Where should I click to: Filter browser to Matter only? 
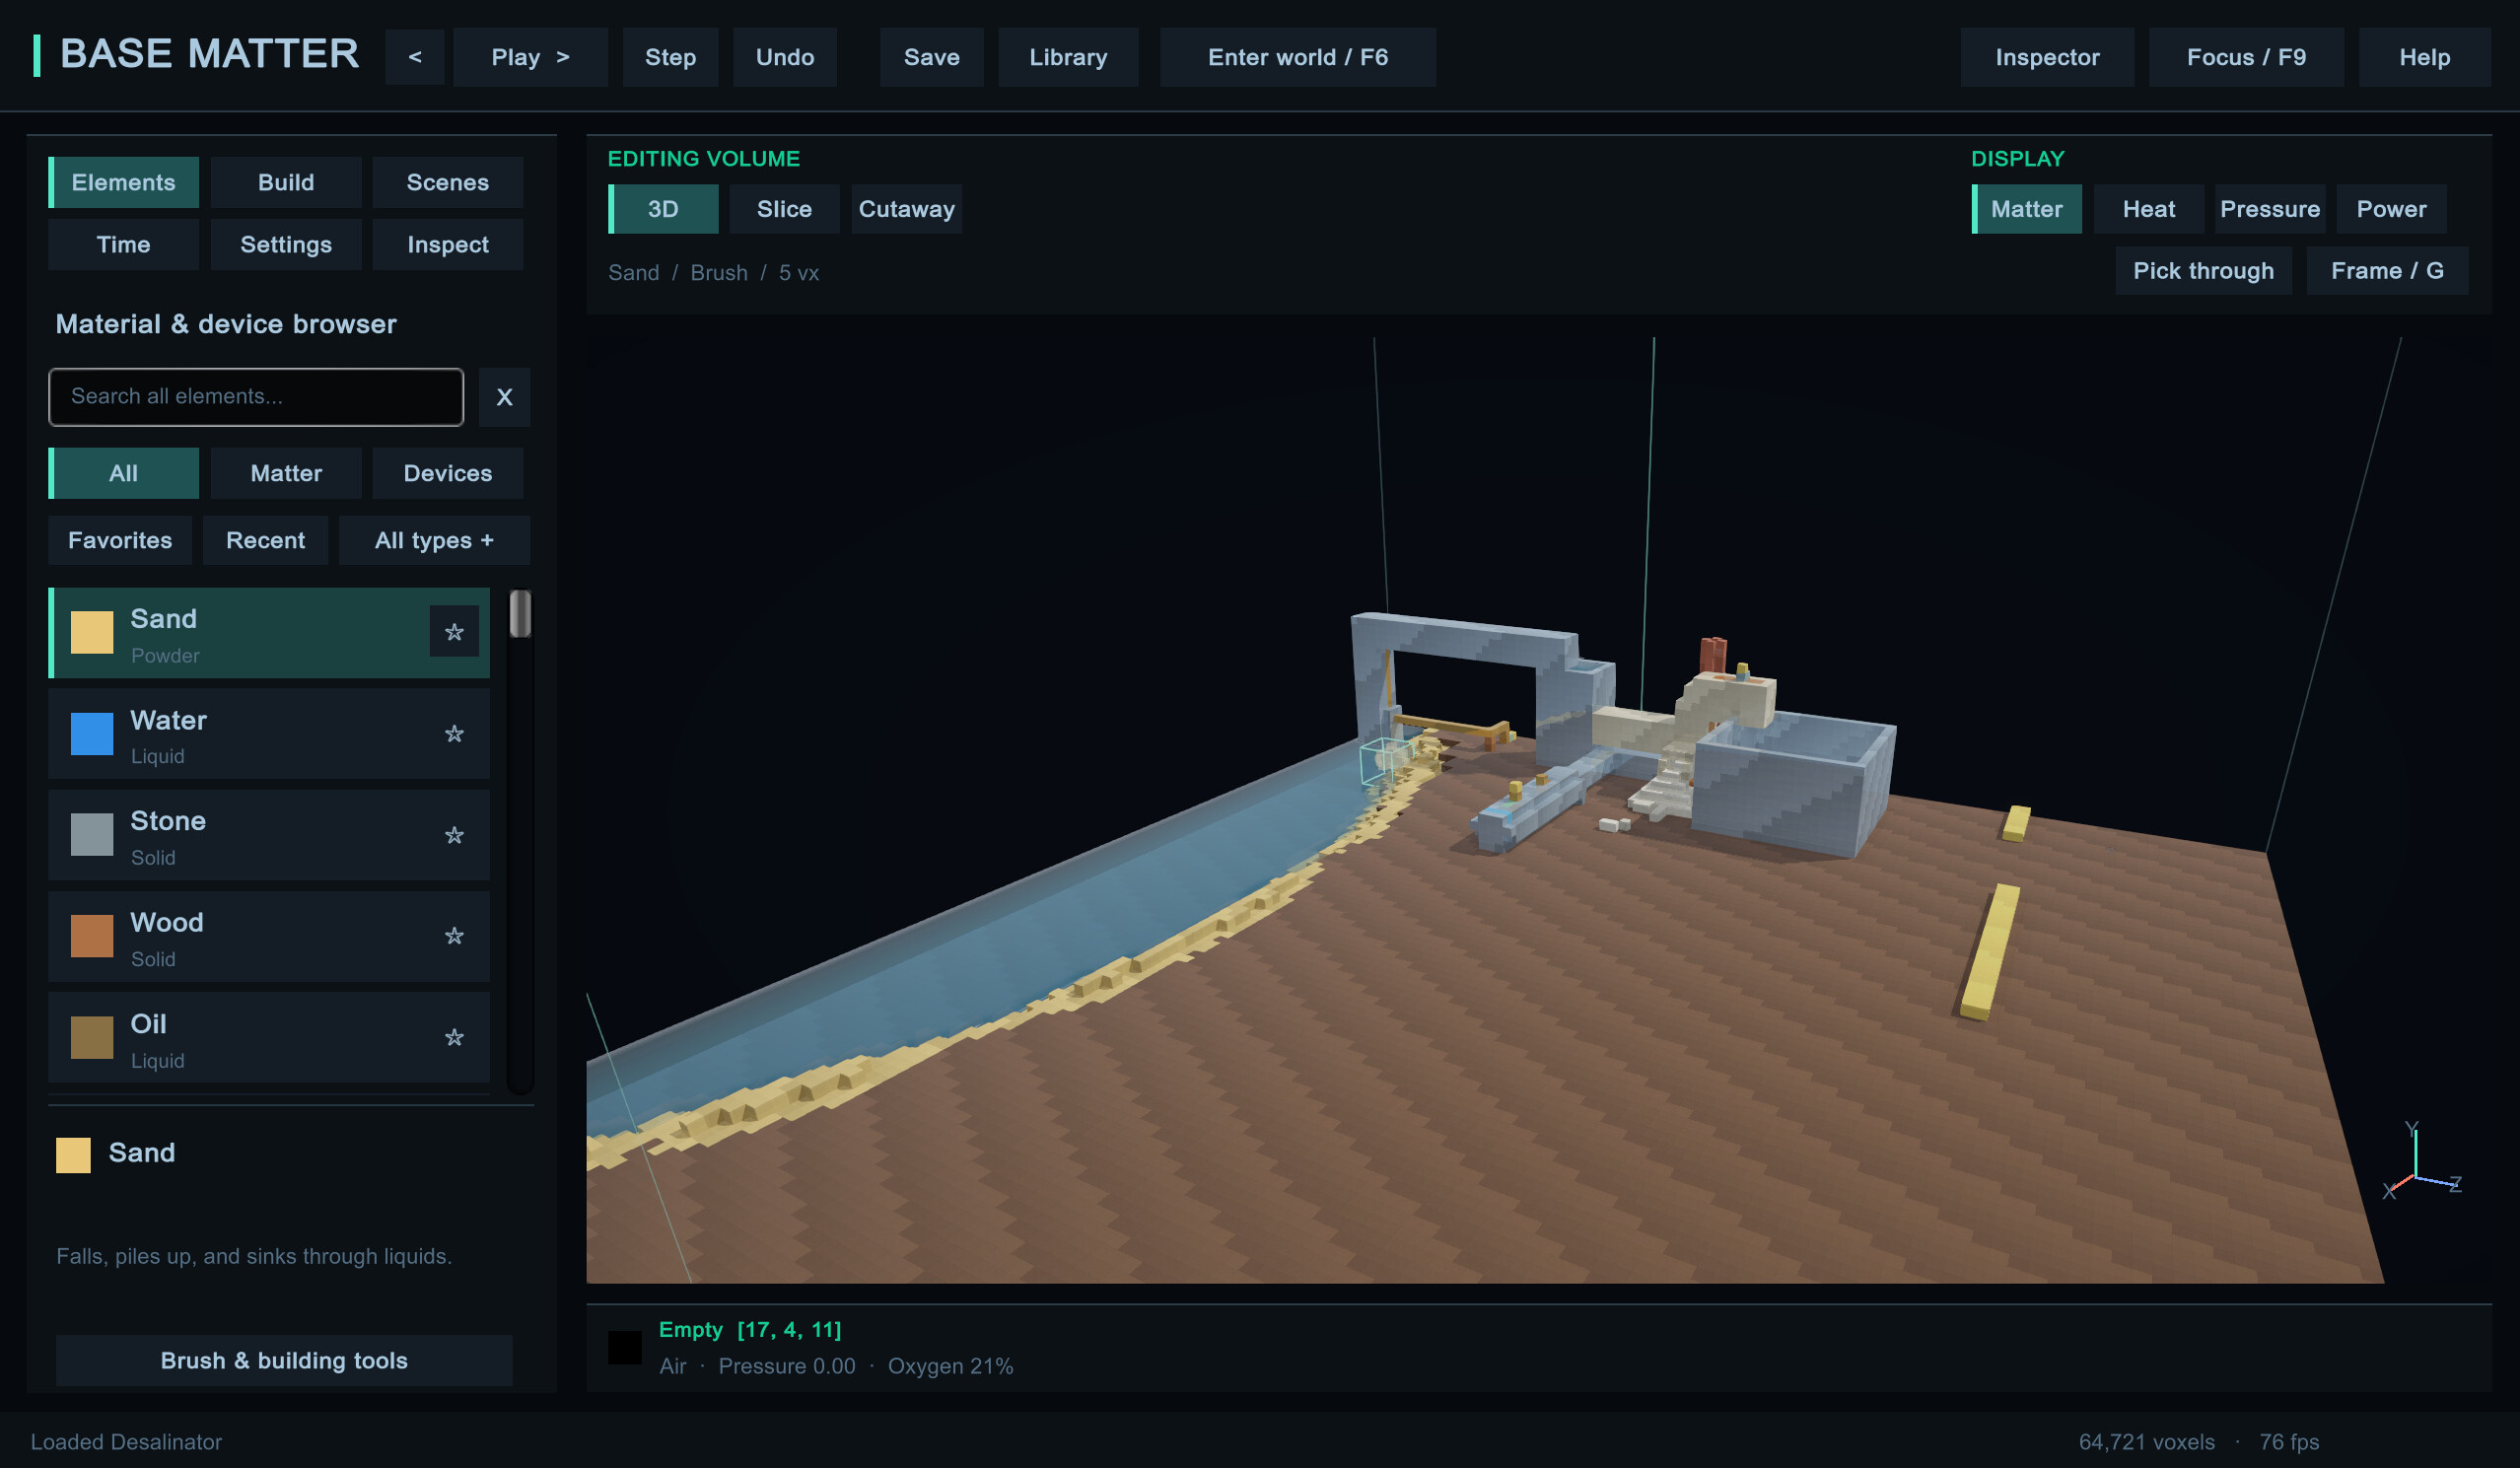tap(286, 473)
